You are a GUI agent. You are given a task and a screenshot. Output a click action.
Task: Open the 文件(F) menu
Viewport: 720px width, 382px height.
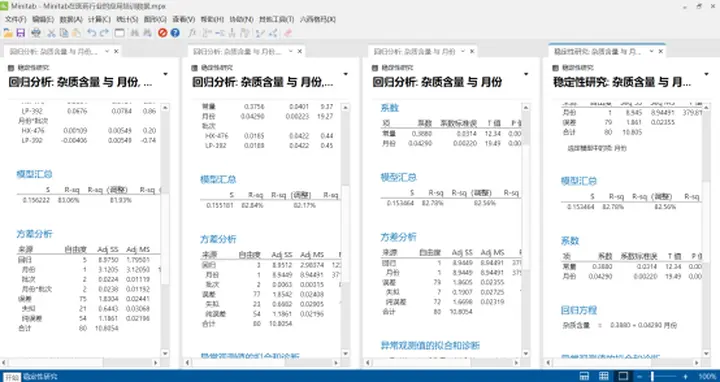[15, 19]
